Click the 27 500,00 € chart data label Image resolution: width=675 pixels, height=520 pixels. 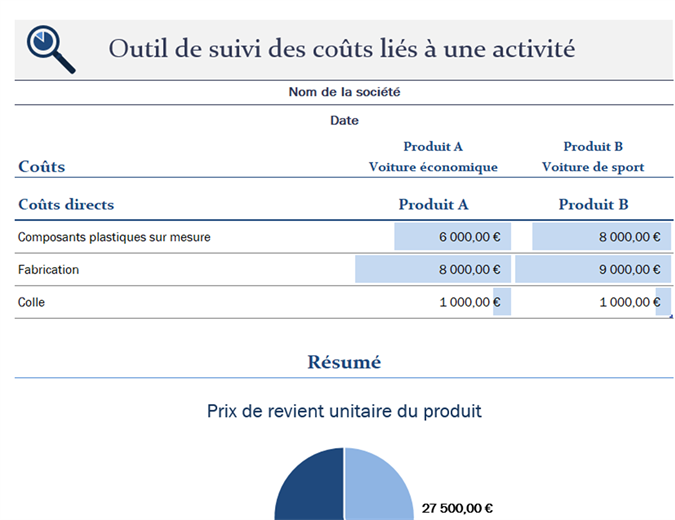pyautogui.click(x=457, y=508)
